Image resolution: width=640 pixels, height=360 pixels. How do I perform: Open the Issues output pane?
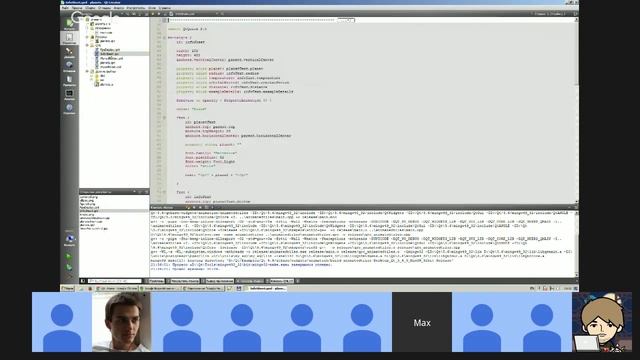155,281
